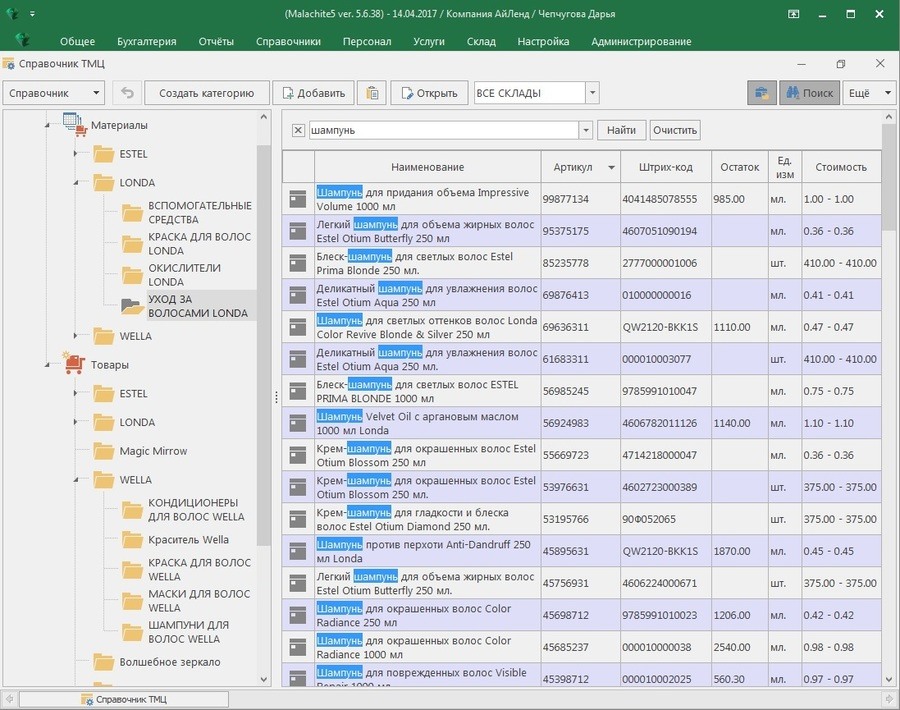Screen dimensions: 900x710
Task: Click the search text field containing шампунь
Action: click(443, 130)
